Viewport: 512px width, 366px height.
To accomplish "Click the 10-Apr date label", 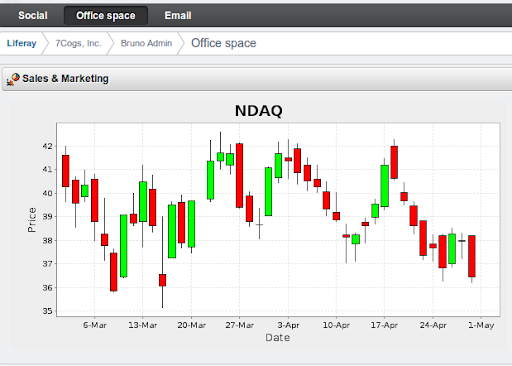I will tap(336, 325).
